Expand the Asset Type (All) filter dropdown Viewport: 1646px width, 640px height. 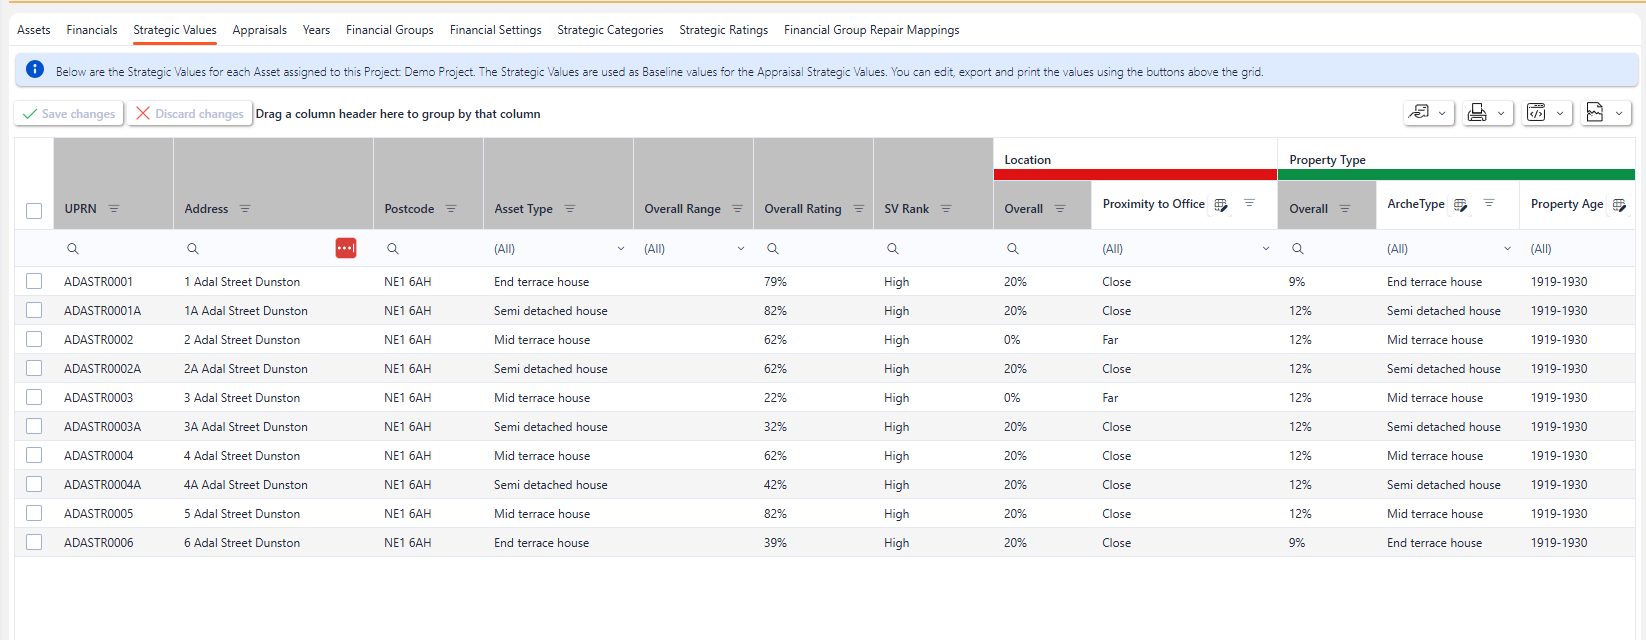coord(620,249)
